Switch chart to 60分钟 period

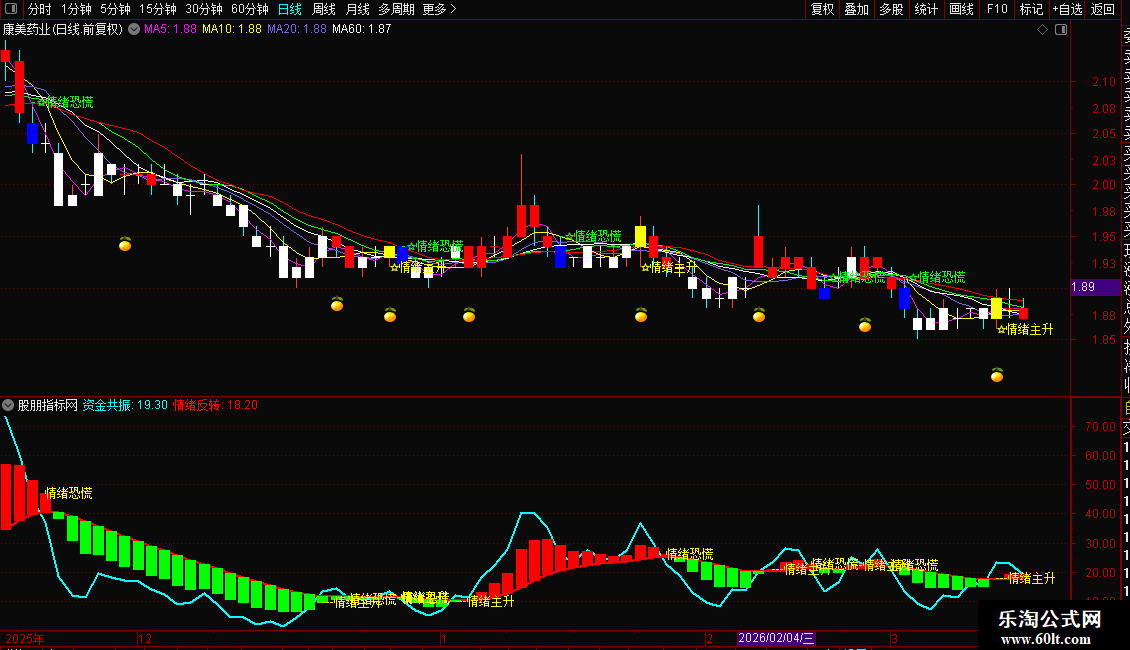tap(250, 9)
